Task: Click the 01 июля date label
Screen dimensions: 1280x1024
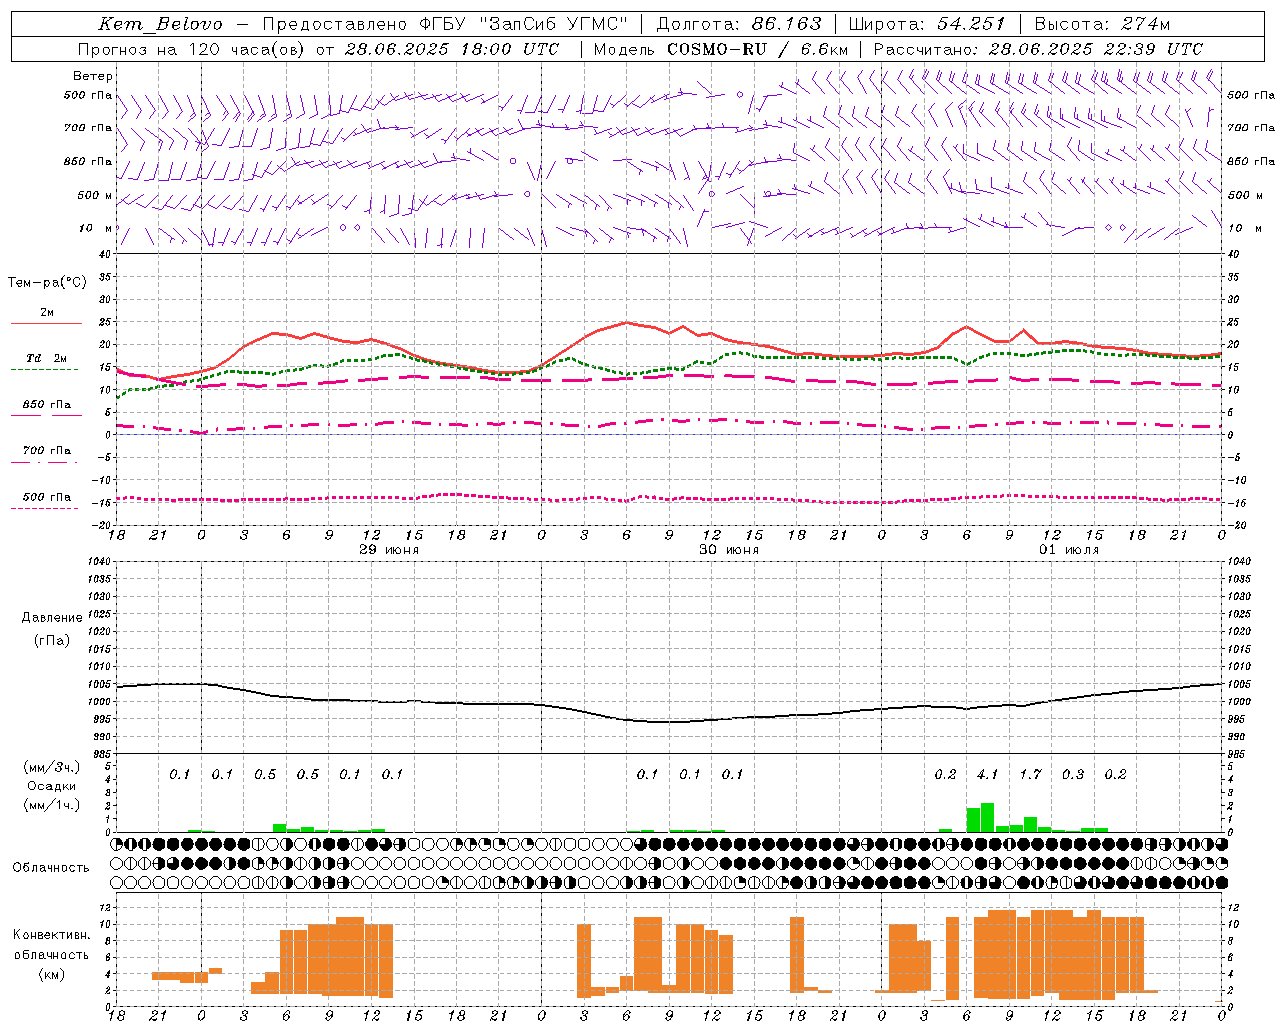Action: (x=1069, y=550)
